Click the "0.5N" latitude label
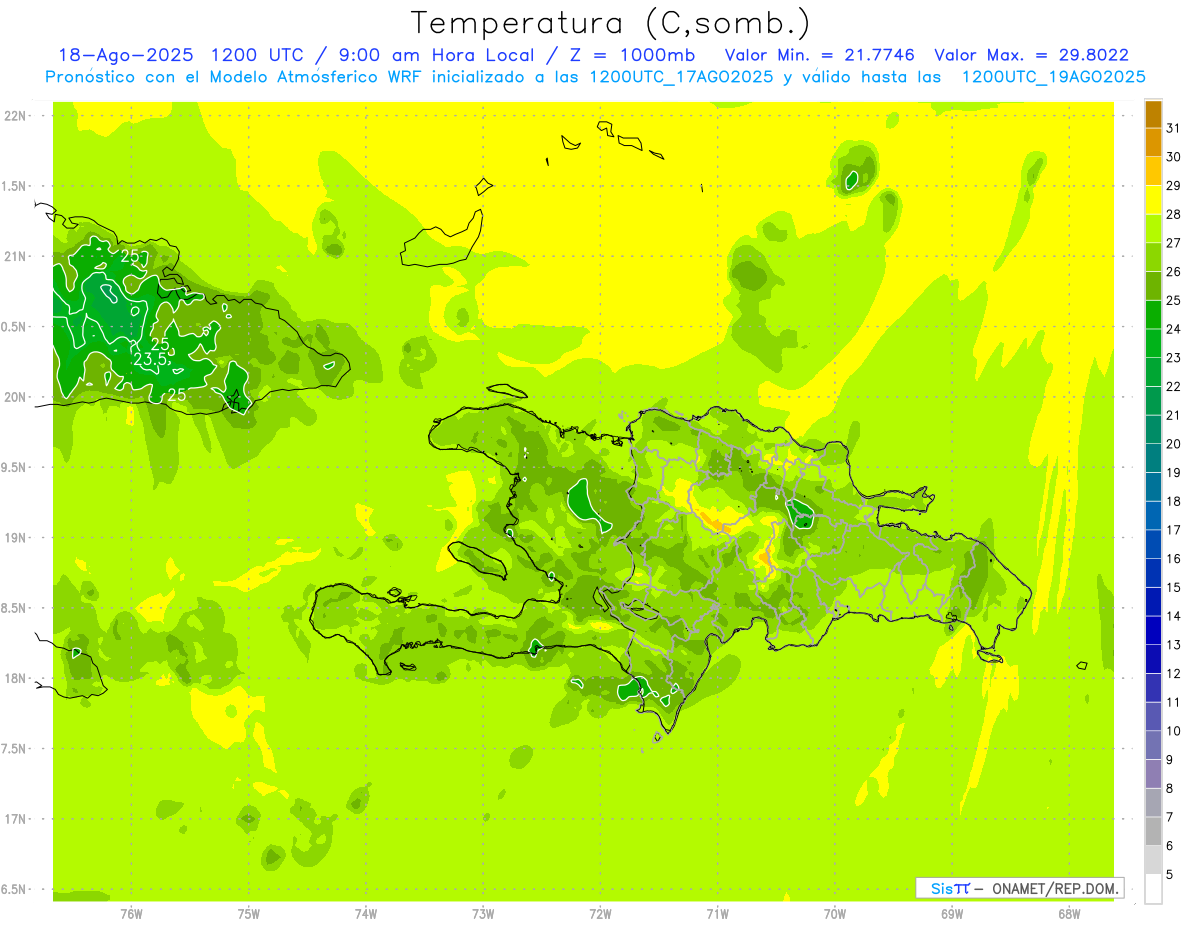This screenshot has height=927, width=1200. coord(14,327)
